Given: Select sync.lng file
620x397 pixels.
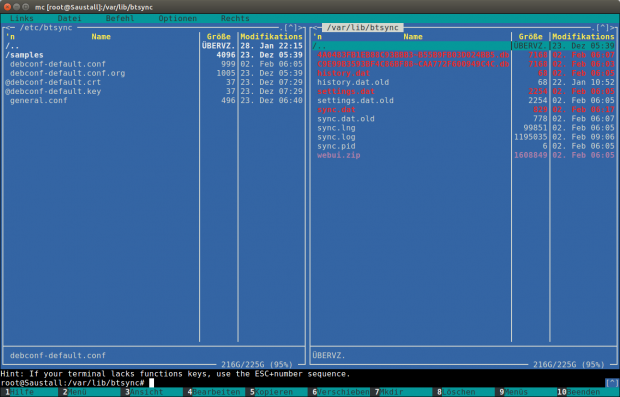Looking at the screenshot, I should tap(463, 128).
